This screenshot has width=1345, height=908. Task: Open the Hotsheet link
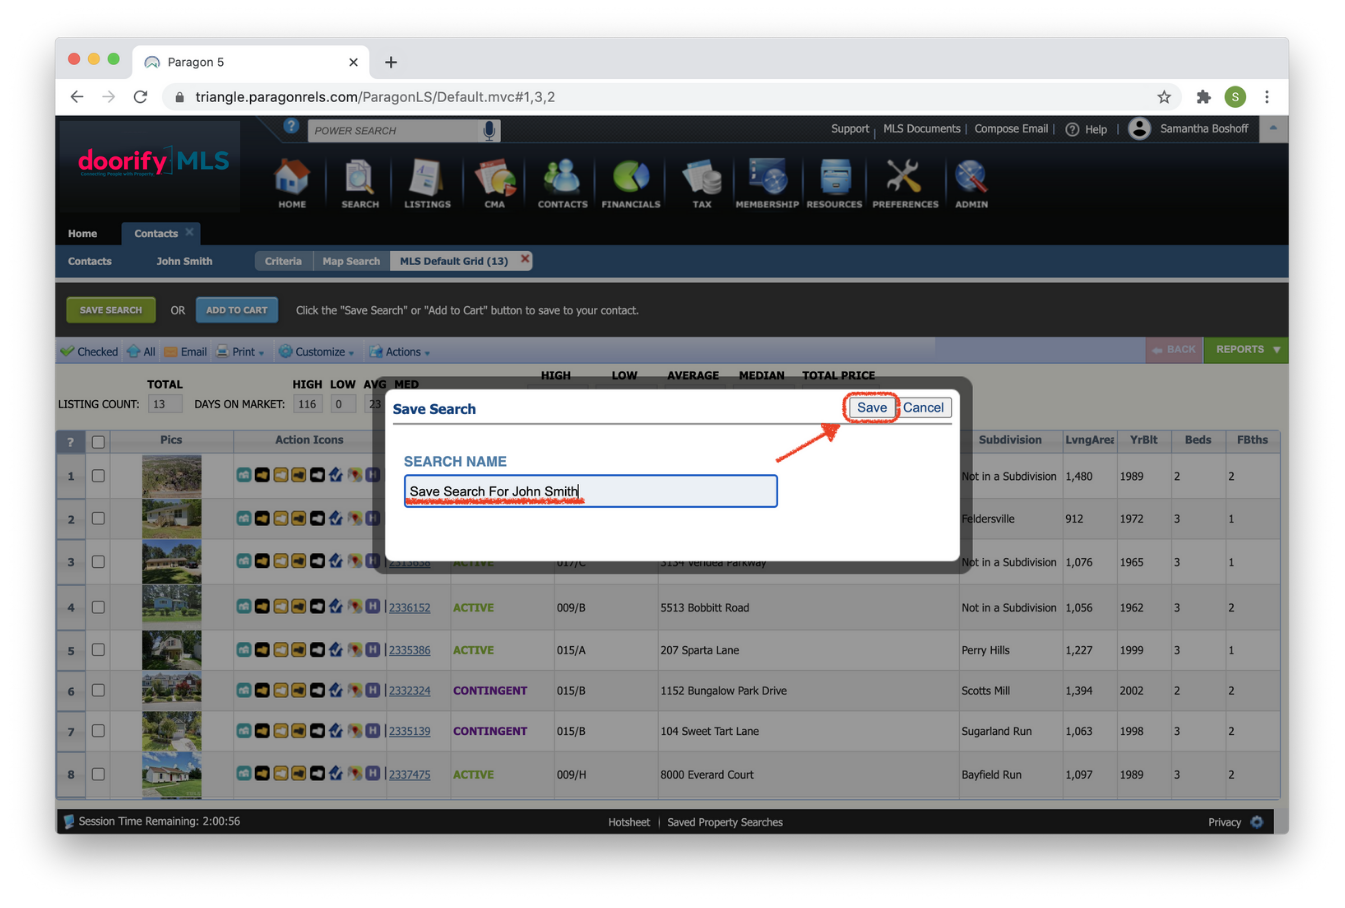[629, 822]
